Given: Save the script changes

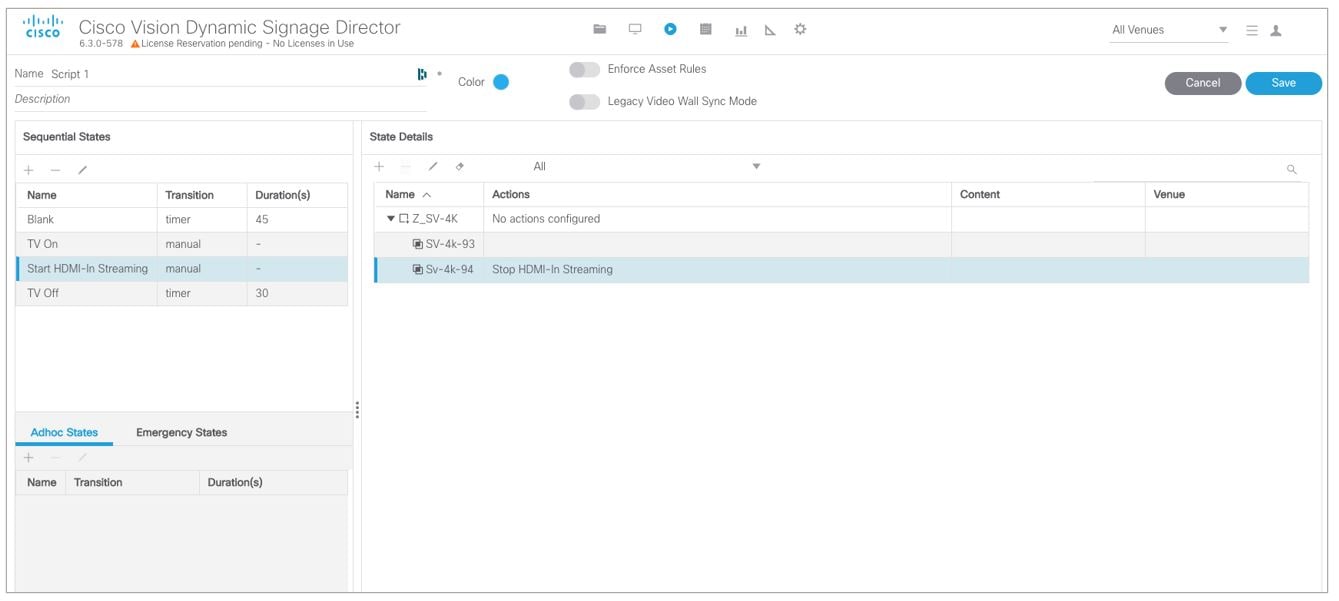Looking at the screenshot, I should pyautogui.click(x=1283, y=83).
